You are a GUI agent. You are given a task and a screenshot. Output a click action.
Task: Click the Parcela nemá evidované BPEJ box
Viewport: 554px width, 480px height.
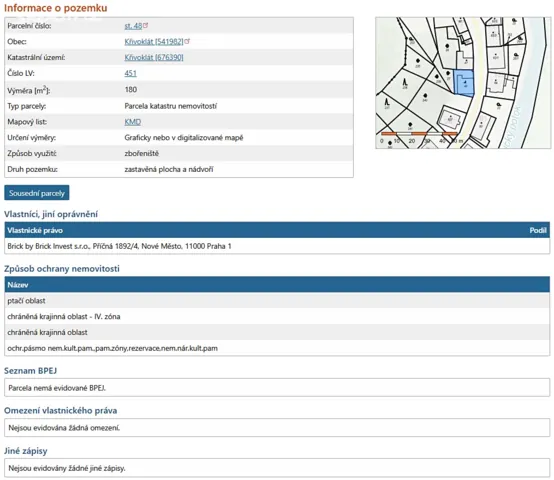point(277,388)
